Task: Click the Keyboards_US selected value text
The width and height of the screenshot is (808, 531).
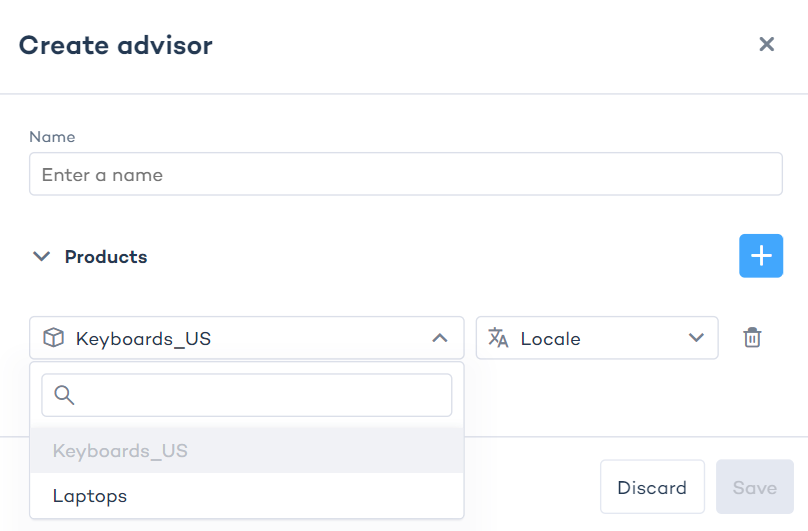Action: (143, 338)
